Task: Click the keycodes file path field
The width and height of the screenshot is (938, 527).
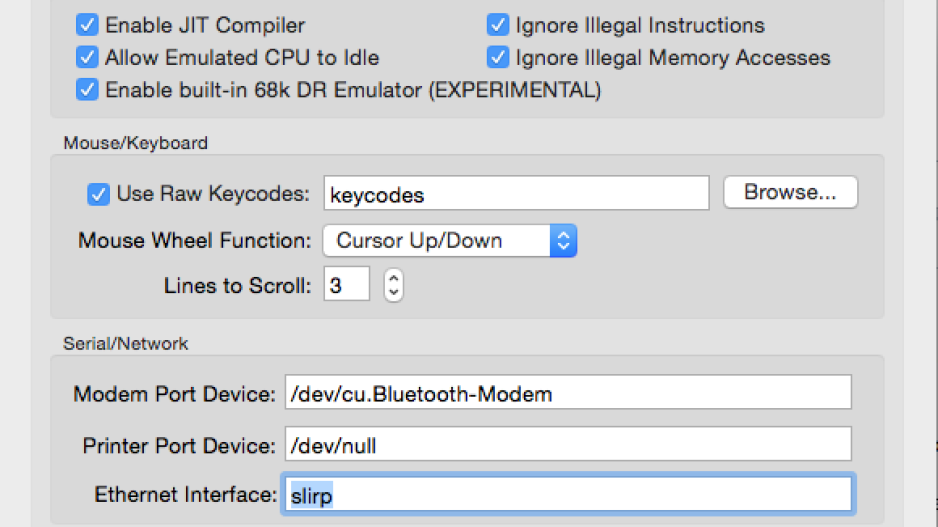Action: [x=516, y=193]
